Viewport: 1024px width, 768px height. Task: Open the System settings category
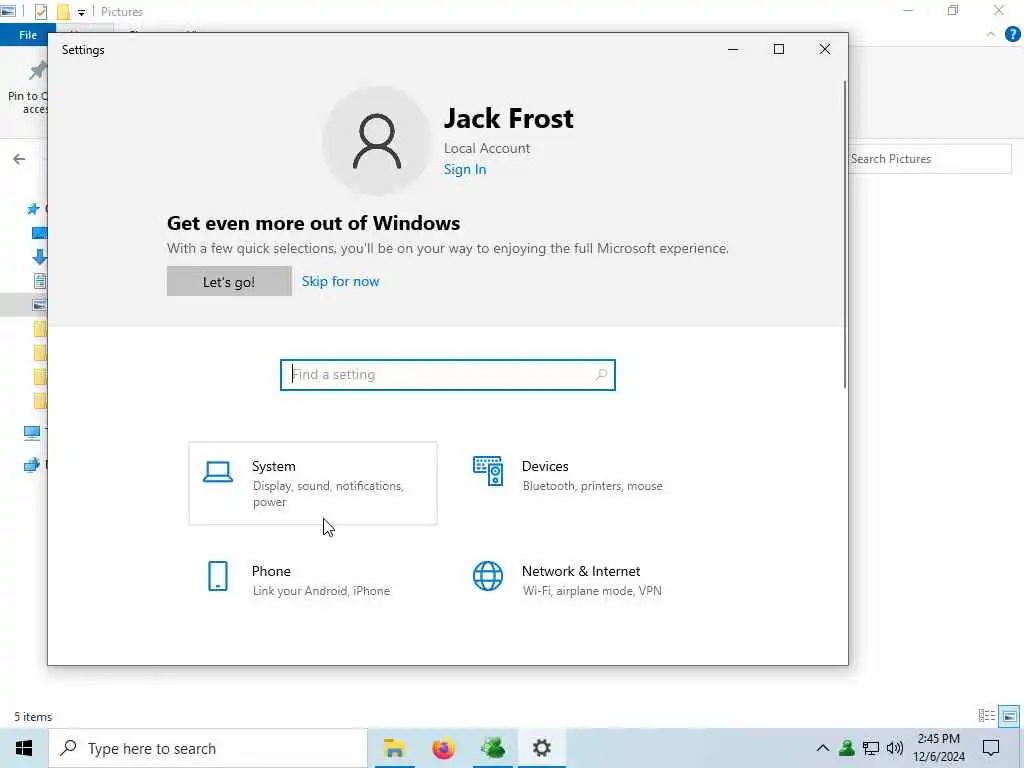313,483
